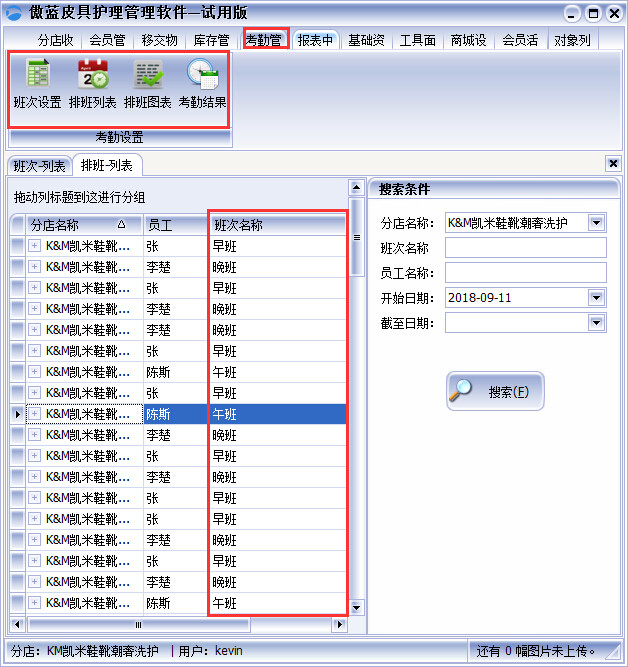Viewport: 628px width, 667px height.
Task: Open the 库存管 ribbon tab
Action: coord(211,40)
